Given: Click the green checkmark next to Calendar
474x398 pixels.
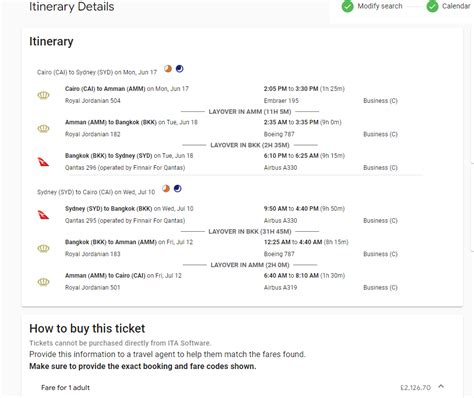Looking at the screenshot, I should tap(432, 6).
